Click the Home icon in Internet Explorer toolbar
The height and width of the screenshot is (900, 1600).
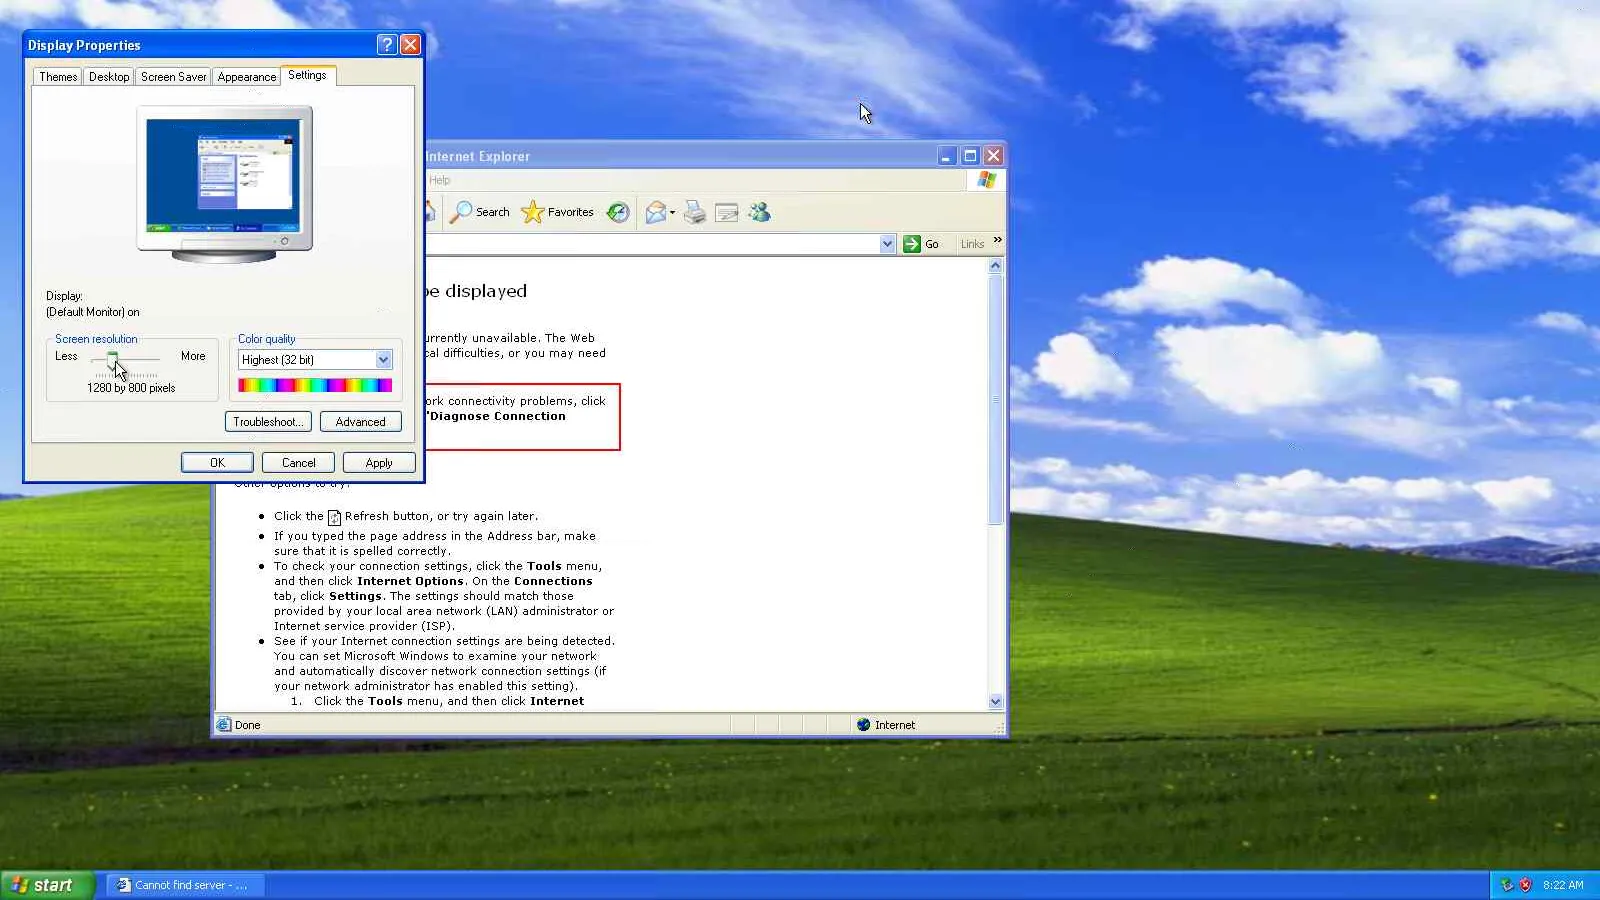[x=430, y=212]
